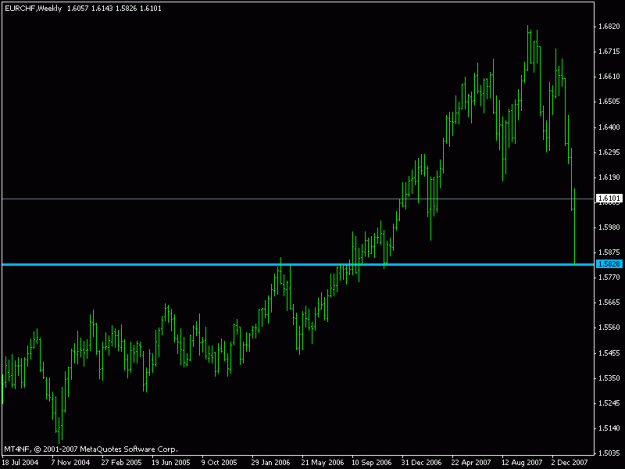Image resolution: width=625 pixels, height=469 pixels.
Task: Click the 1.6610 price scale value
Action: coord(609,77)
